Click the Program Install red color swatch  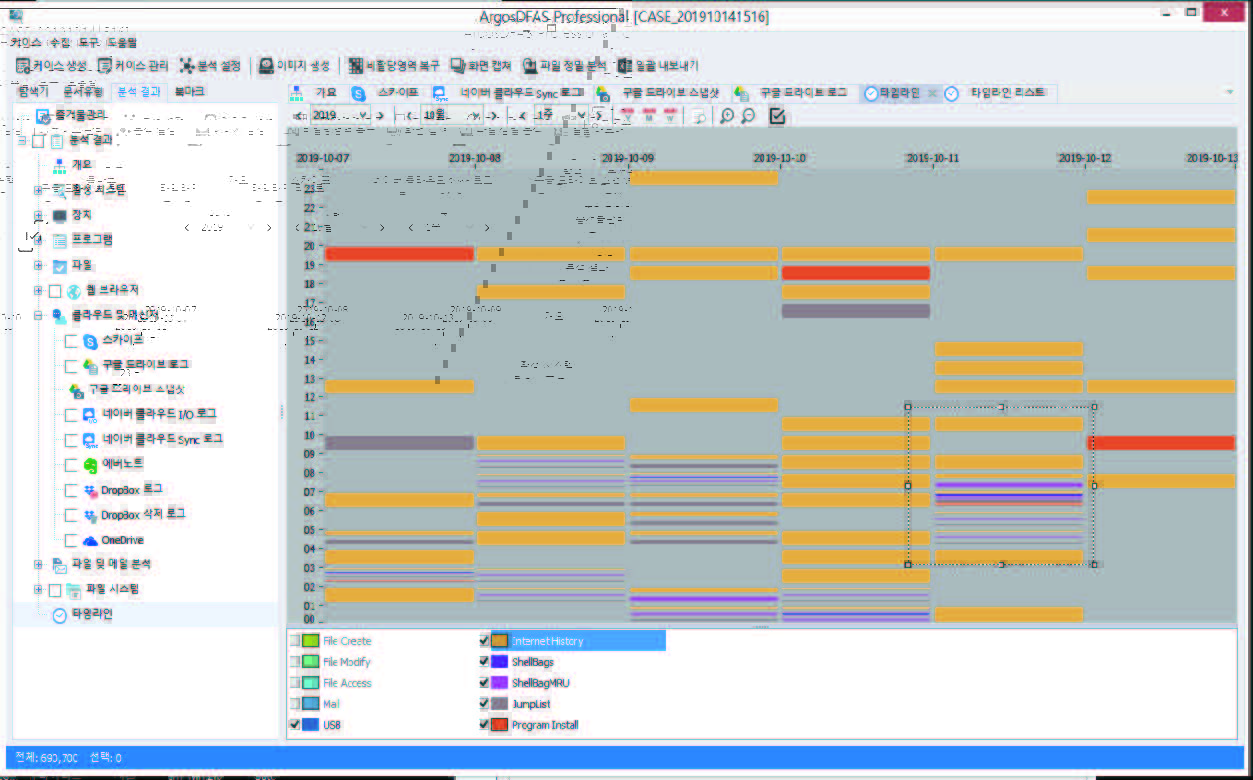[x=500, y=725]
